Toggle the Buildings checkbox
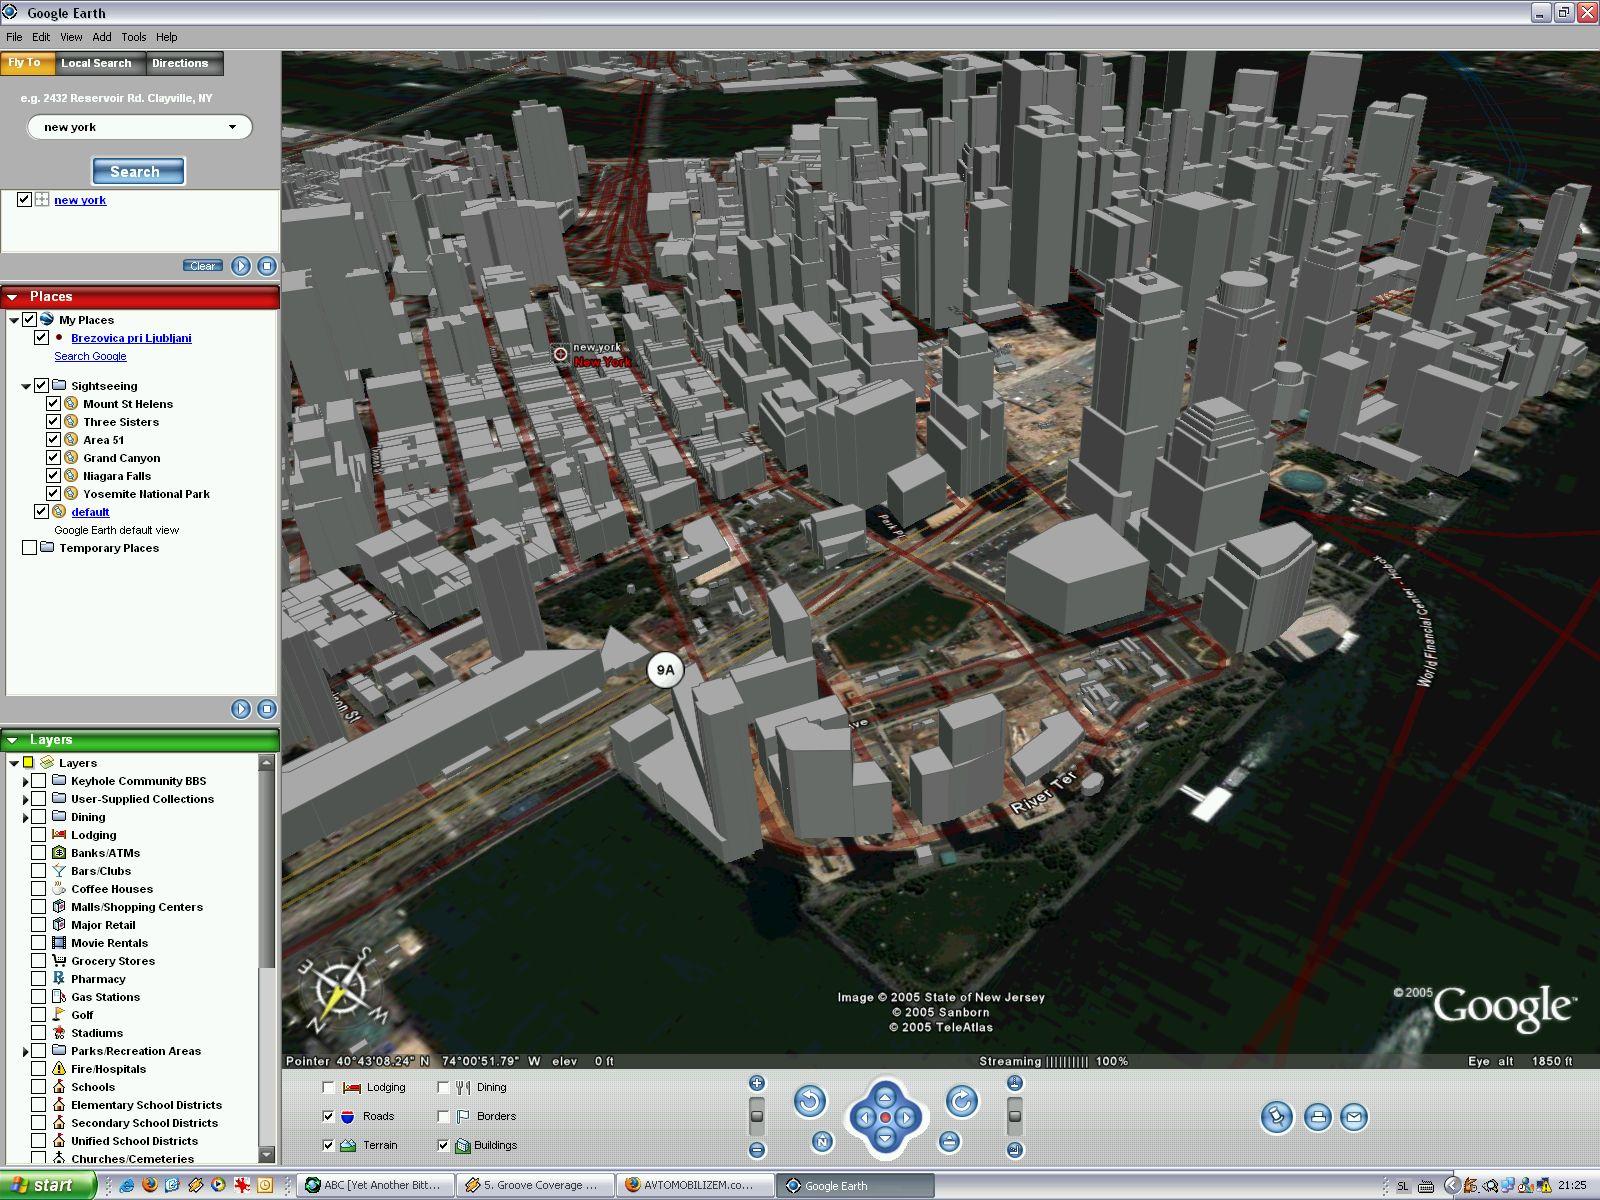Viewport: 1600px width, 1200px height. pos(443,1145)
